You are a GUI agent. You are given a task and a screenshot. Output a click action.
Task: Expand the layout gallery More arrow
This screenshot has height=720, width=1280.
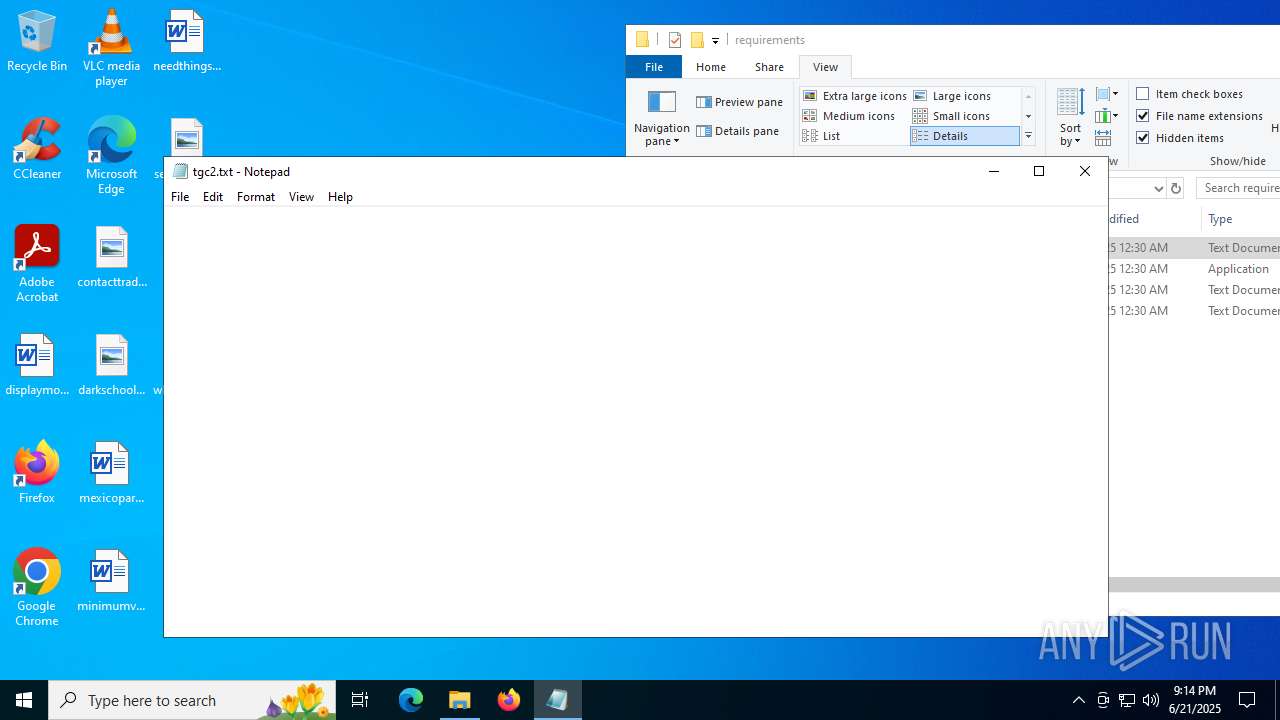(x=1028, y=136)
